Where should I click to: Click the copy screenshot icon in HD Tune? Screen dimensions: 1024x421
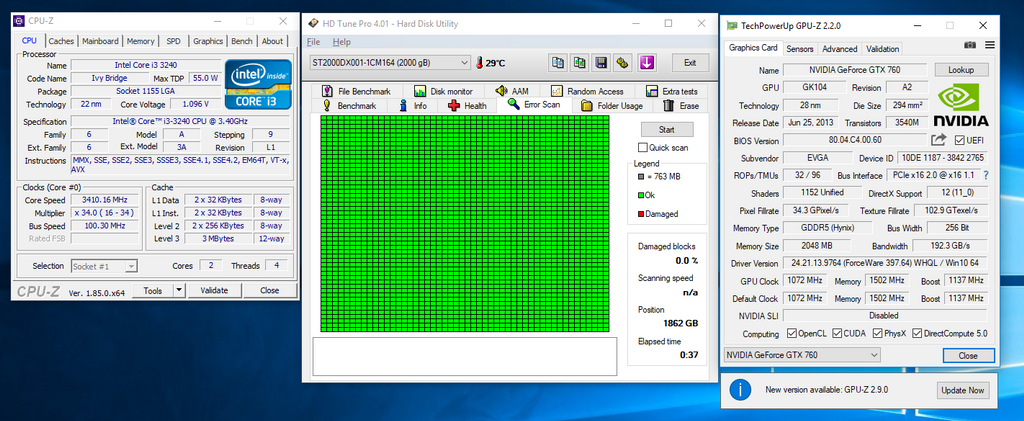click(579, 63)
